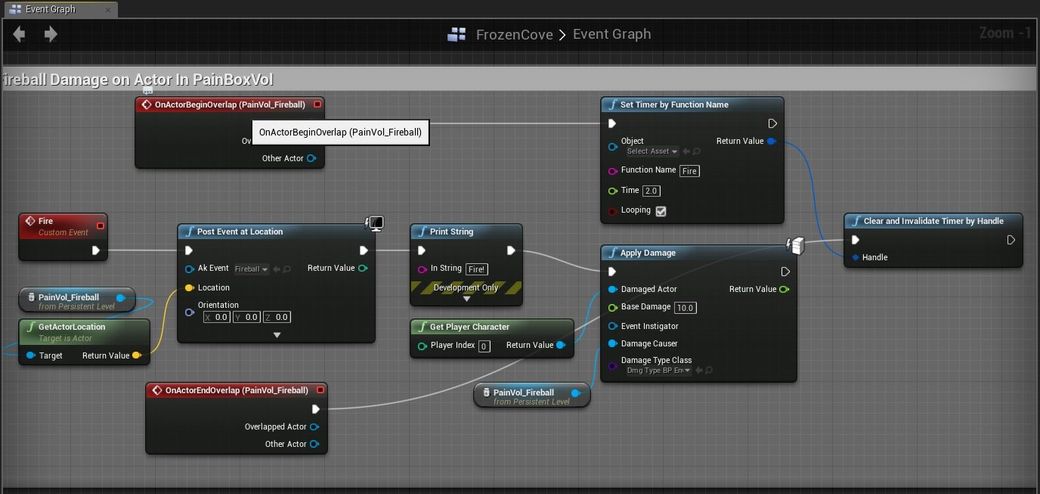The image size is (1040, 494).
Task: Click the Event Instigator pin
Action: pyautogui.click(x=613, y=326)
